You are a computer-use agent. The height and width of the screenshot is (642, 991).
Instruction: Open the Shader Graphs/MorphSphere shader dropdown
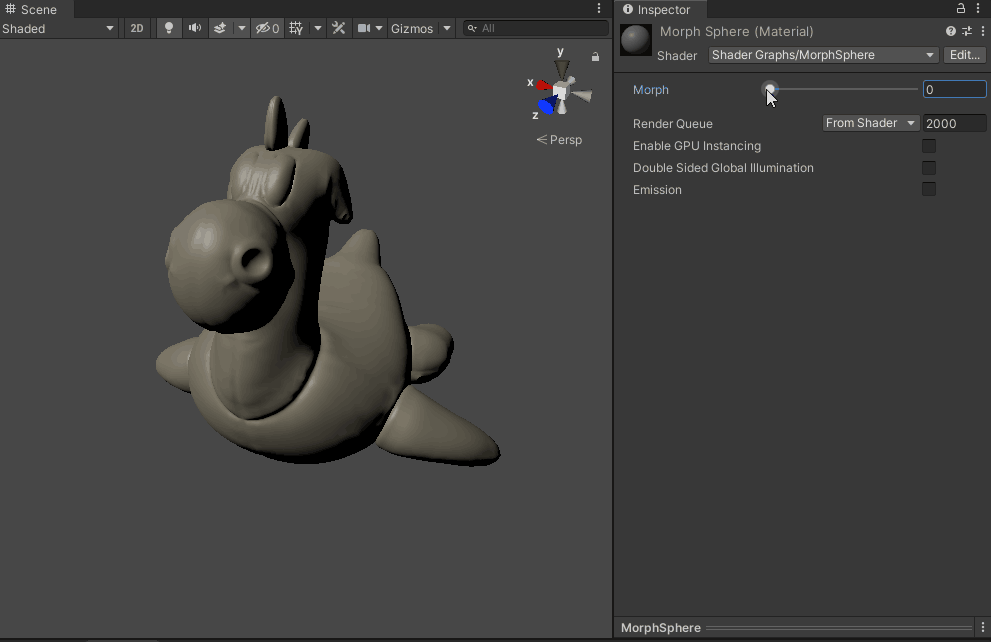(x=822, y=55)
